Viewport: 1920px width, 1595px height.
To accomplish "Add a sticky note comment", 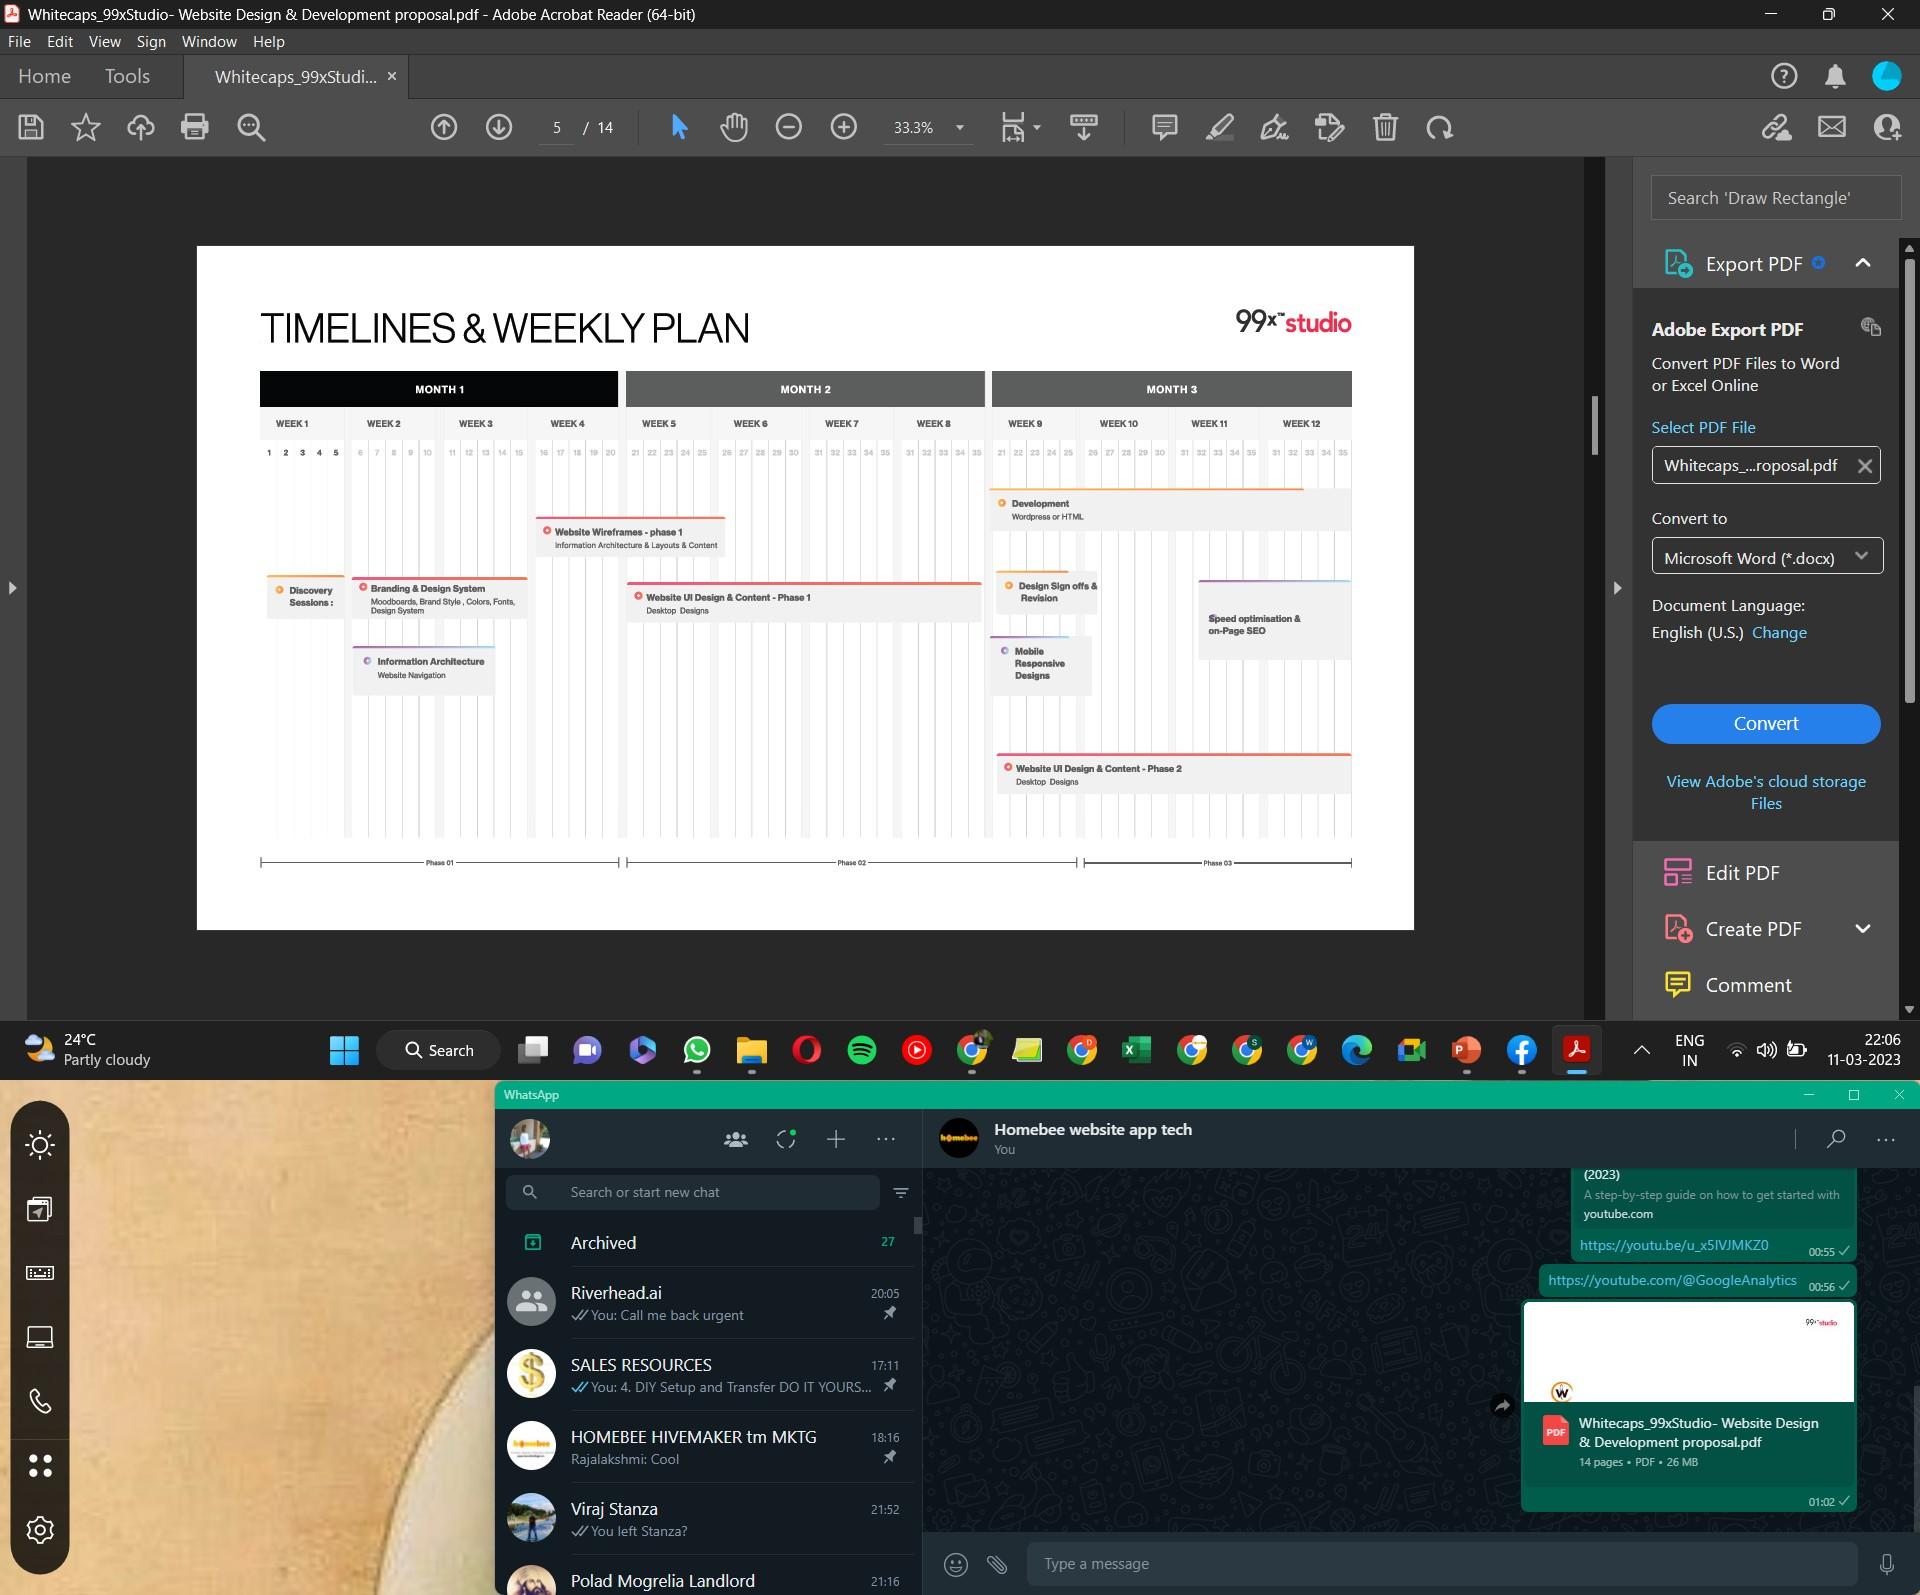I will pos(1164,127).
